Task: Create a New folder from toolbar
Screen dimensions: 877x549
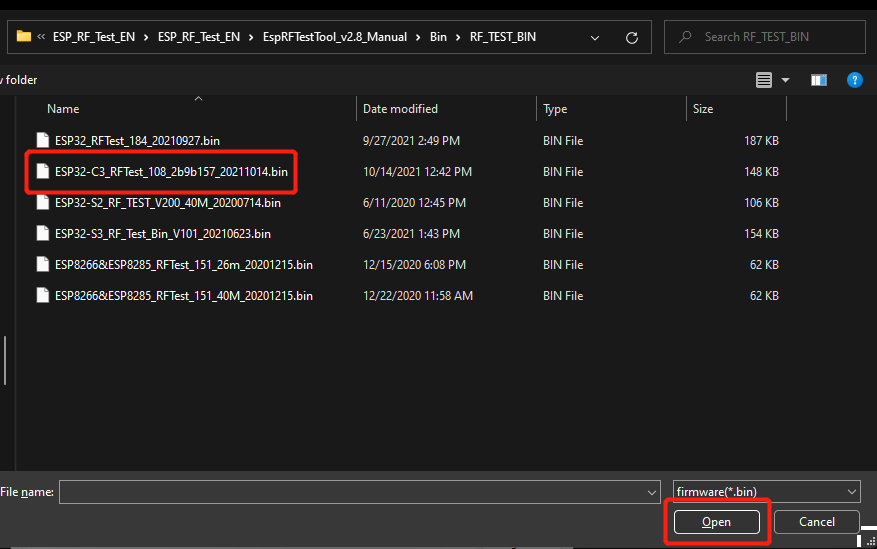Action: coord(18,80)
